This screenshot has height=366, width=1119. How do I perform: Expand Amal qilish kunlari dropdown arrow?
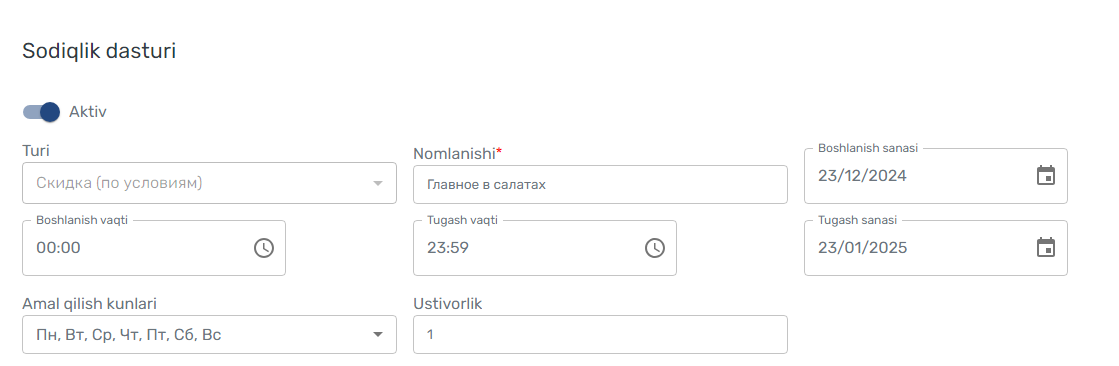click(378, 335)
